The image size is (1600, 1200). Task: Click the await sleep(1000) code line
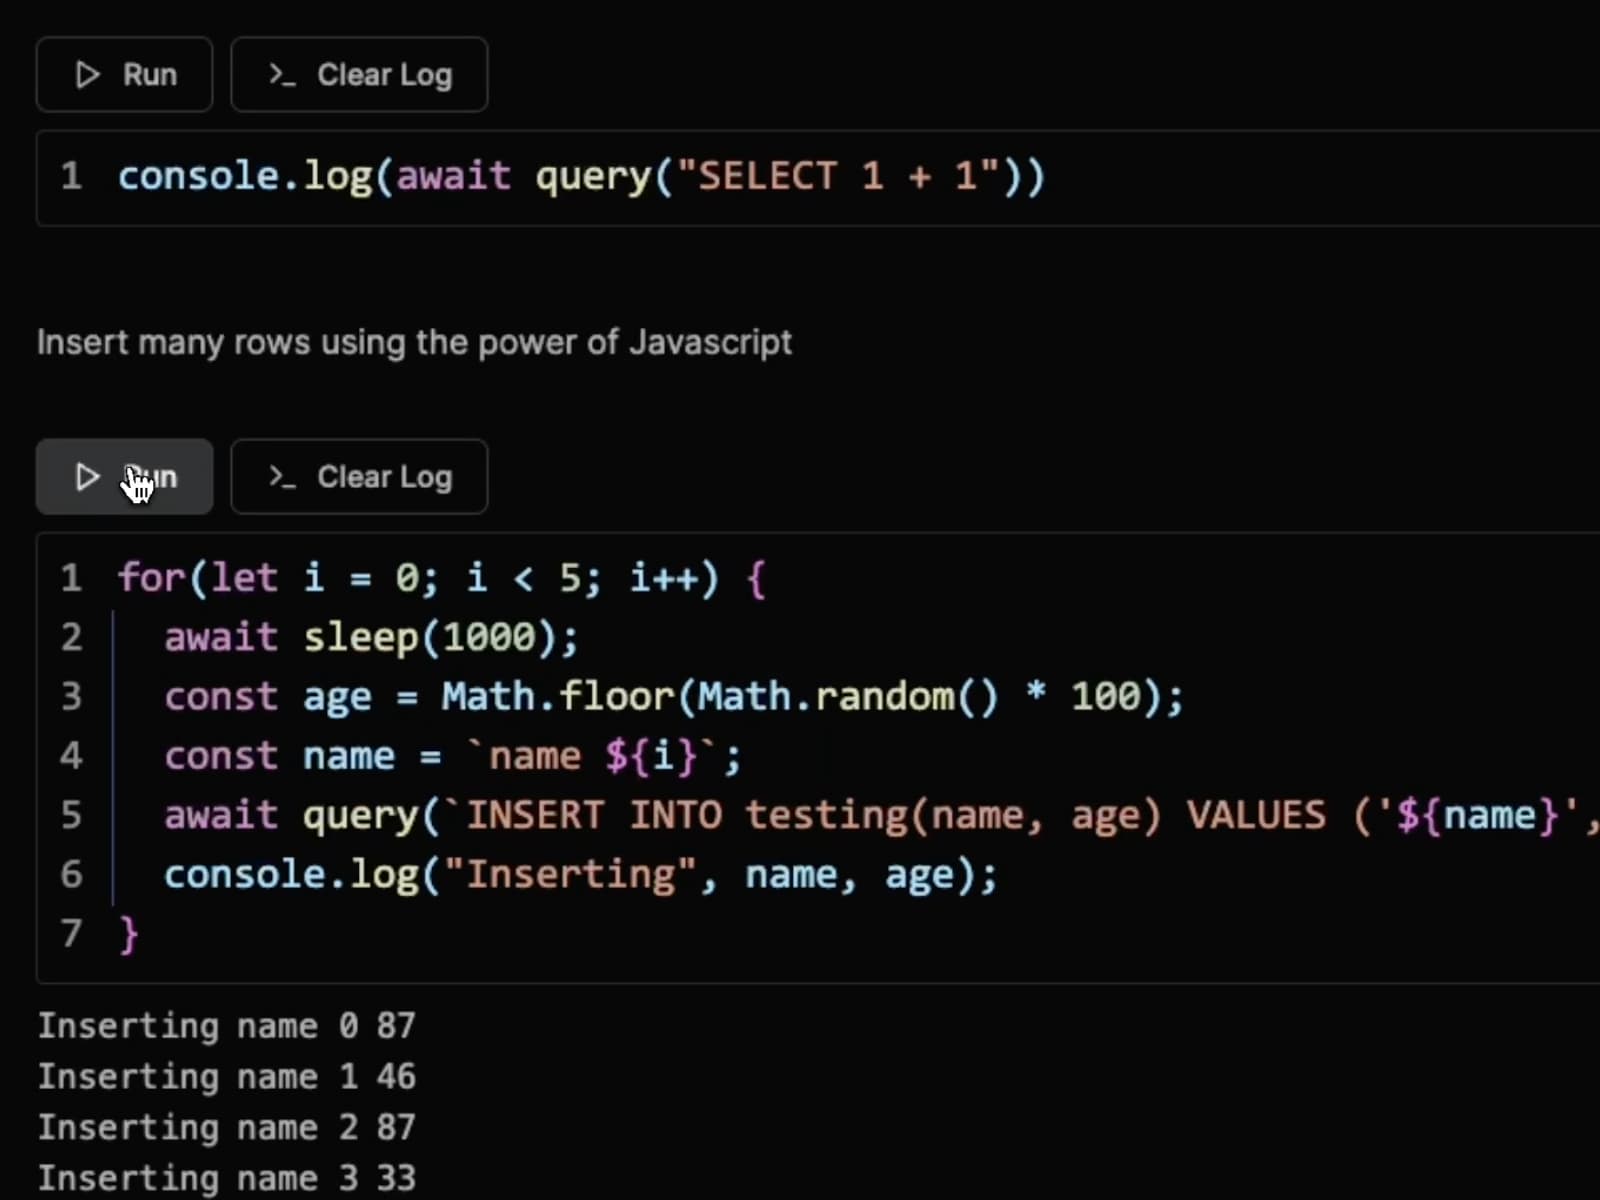tap(371, 638)
